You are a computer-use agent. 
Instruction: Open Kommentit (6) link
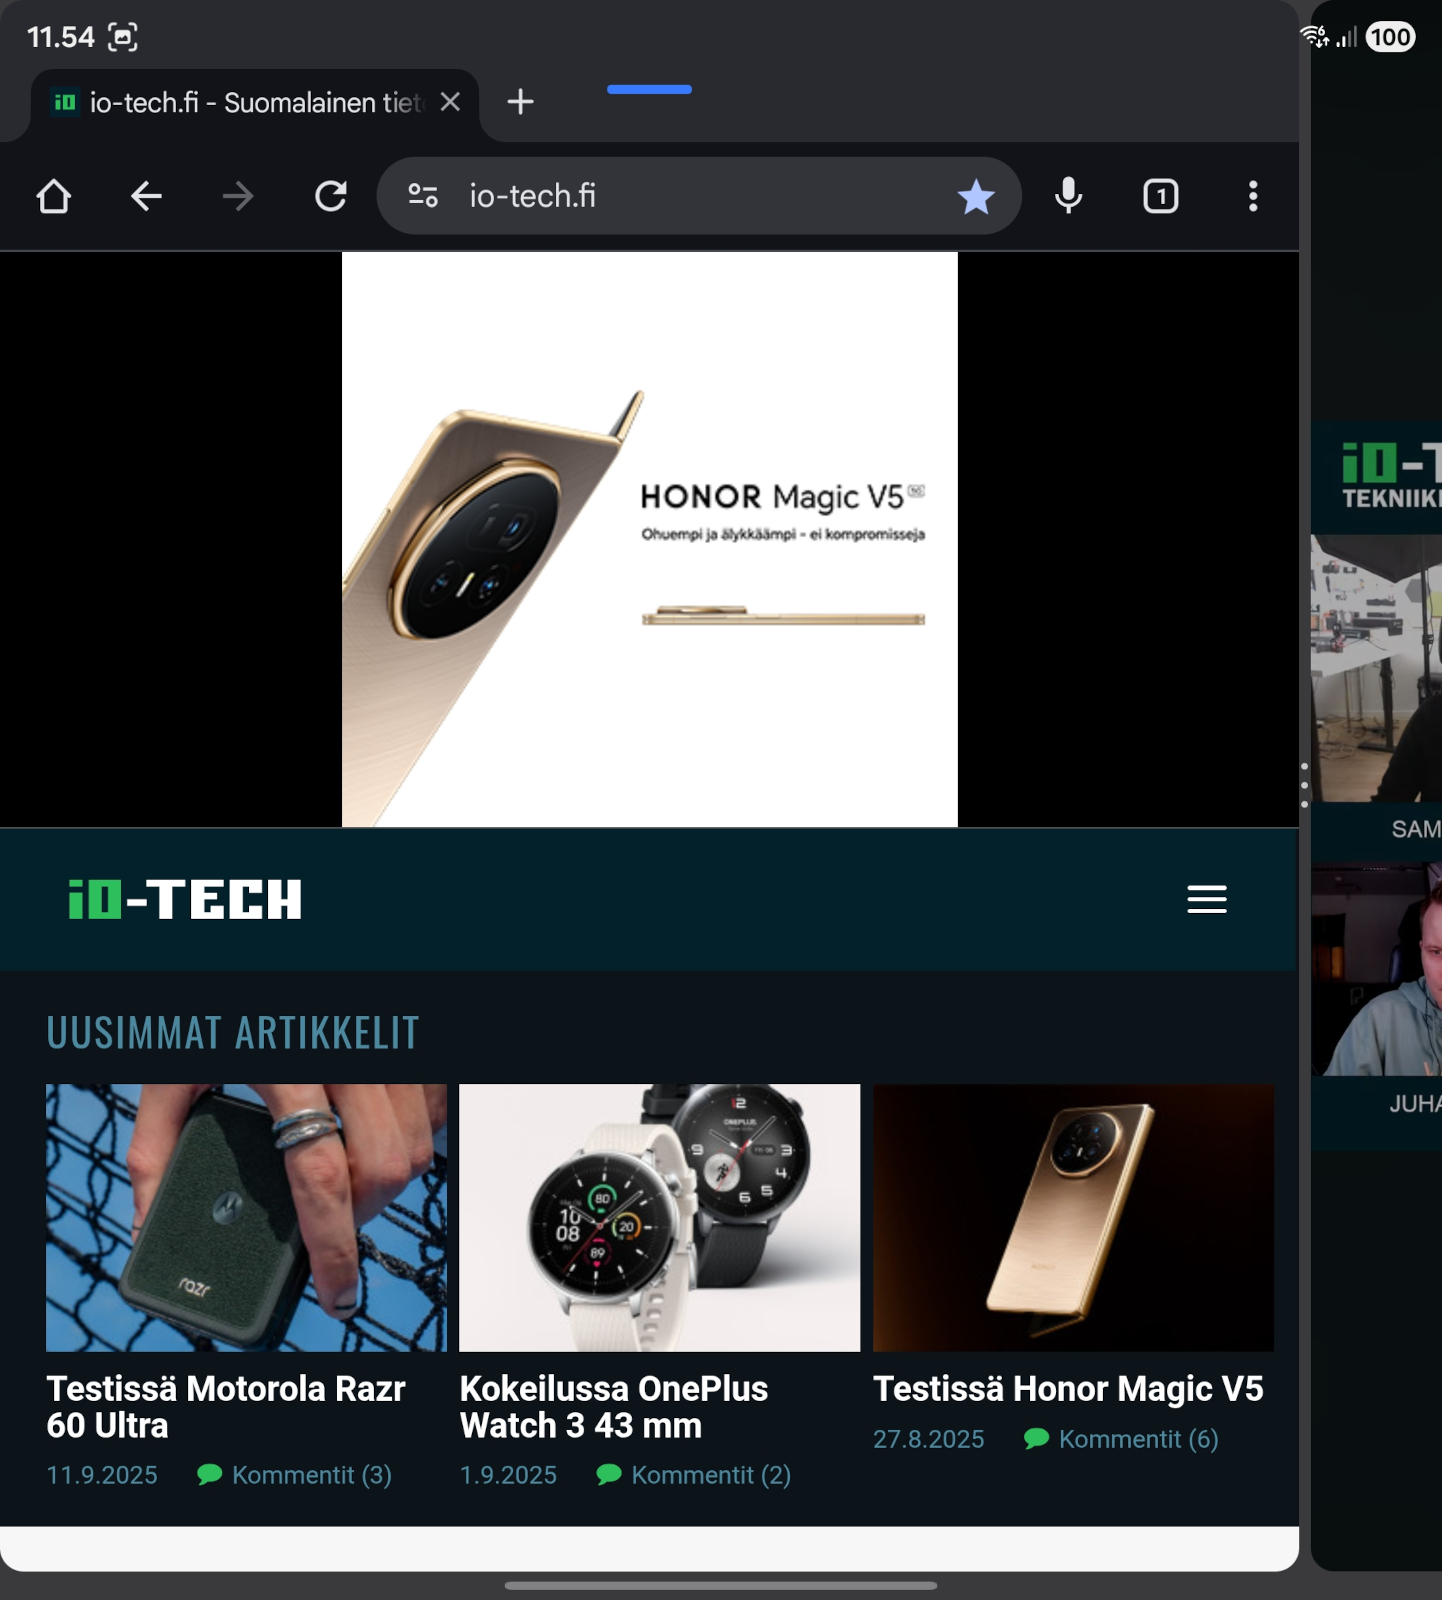pos(1139,1439)
